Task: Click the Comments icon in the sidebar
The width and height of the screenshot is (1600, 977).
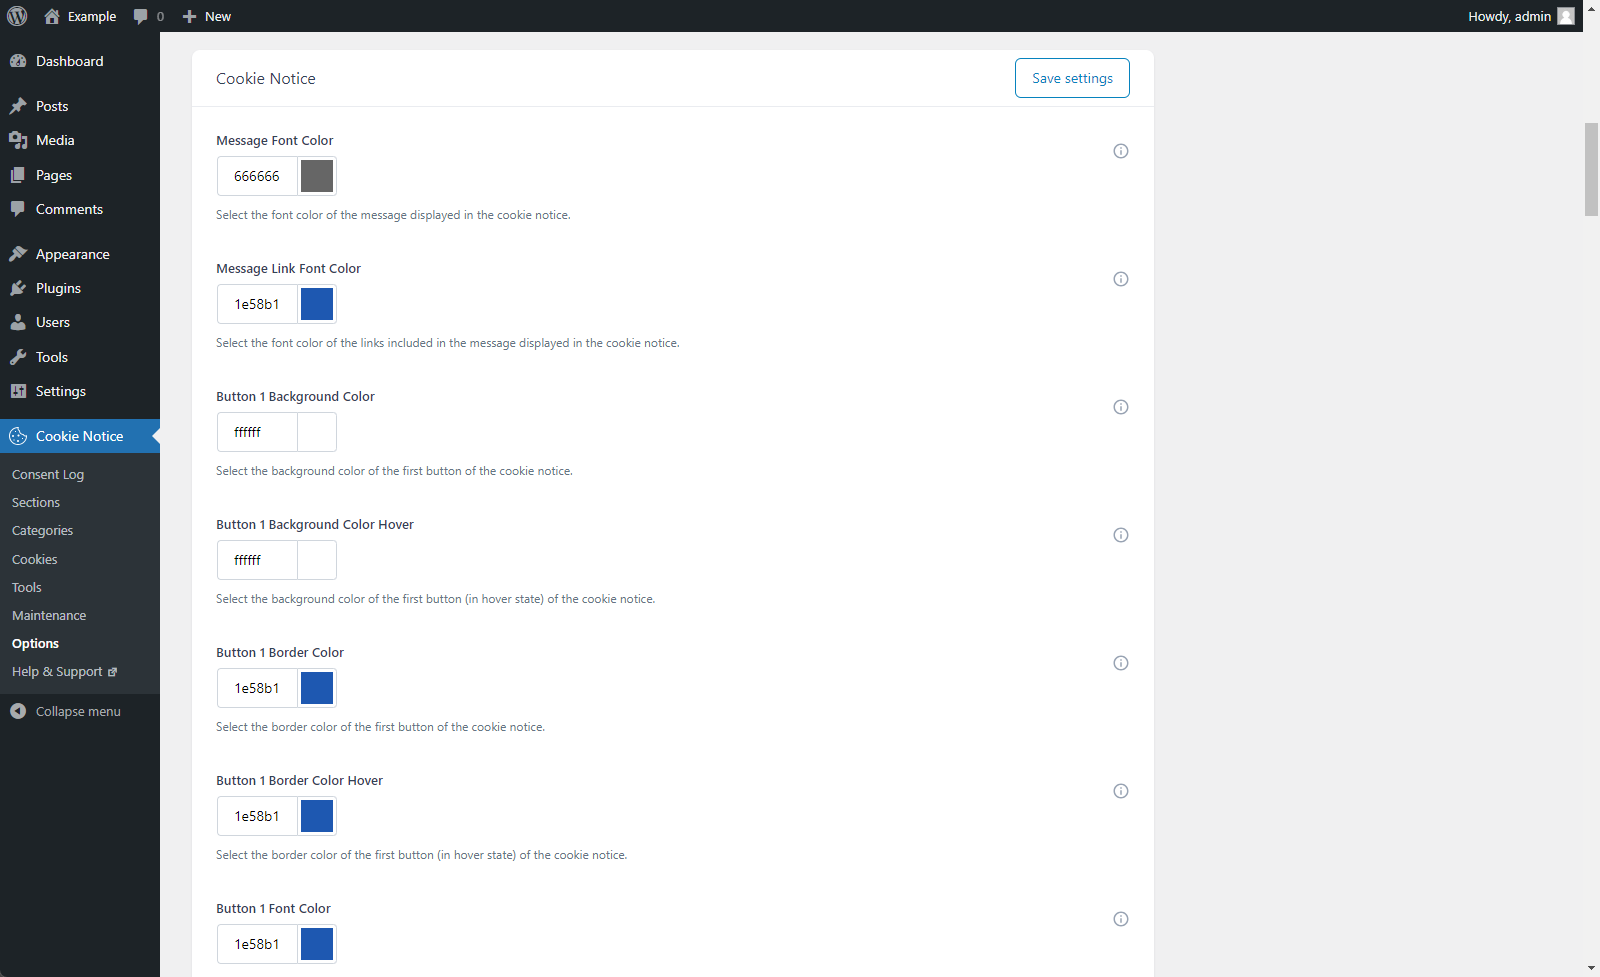Action: point(18,209)
